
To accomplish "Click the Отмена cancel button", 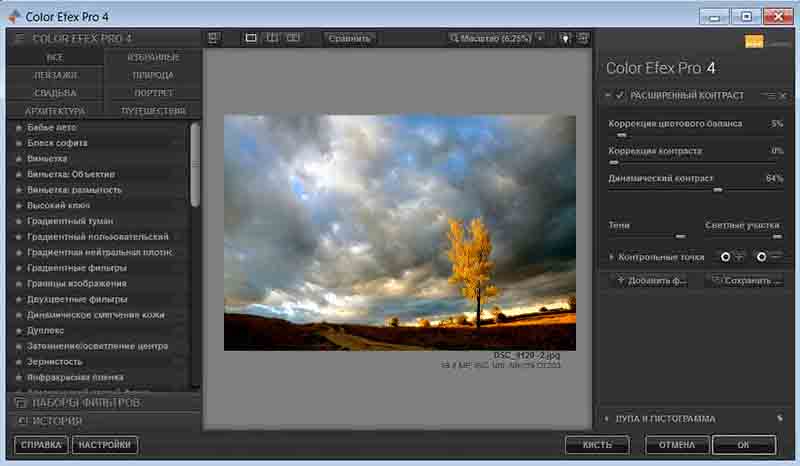I will pos(677,445).
